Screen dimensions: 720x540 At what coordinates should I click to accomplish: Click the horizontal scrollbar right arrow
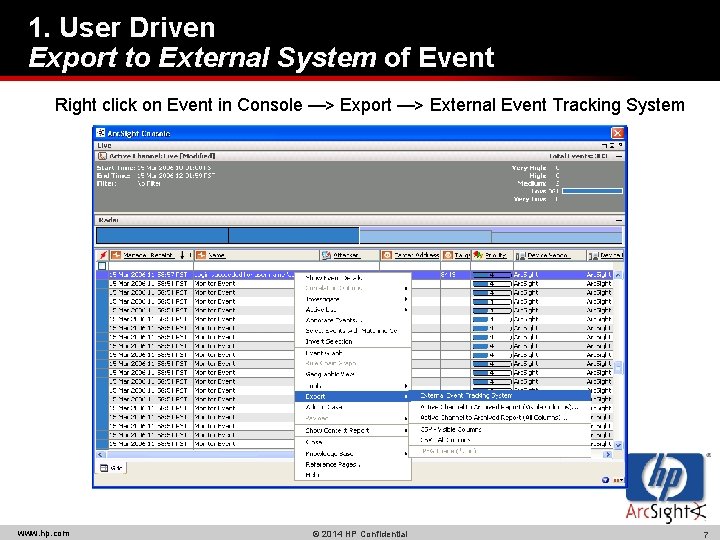(x=608, y=455)
